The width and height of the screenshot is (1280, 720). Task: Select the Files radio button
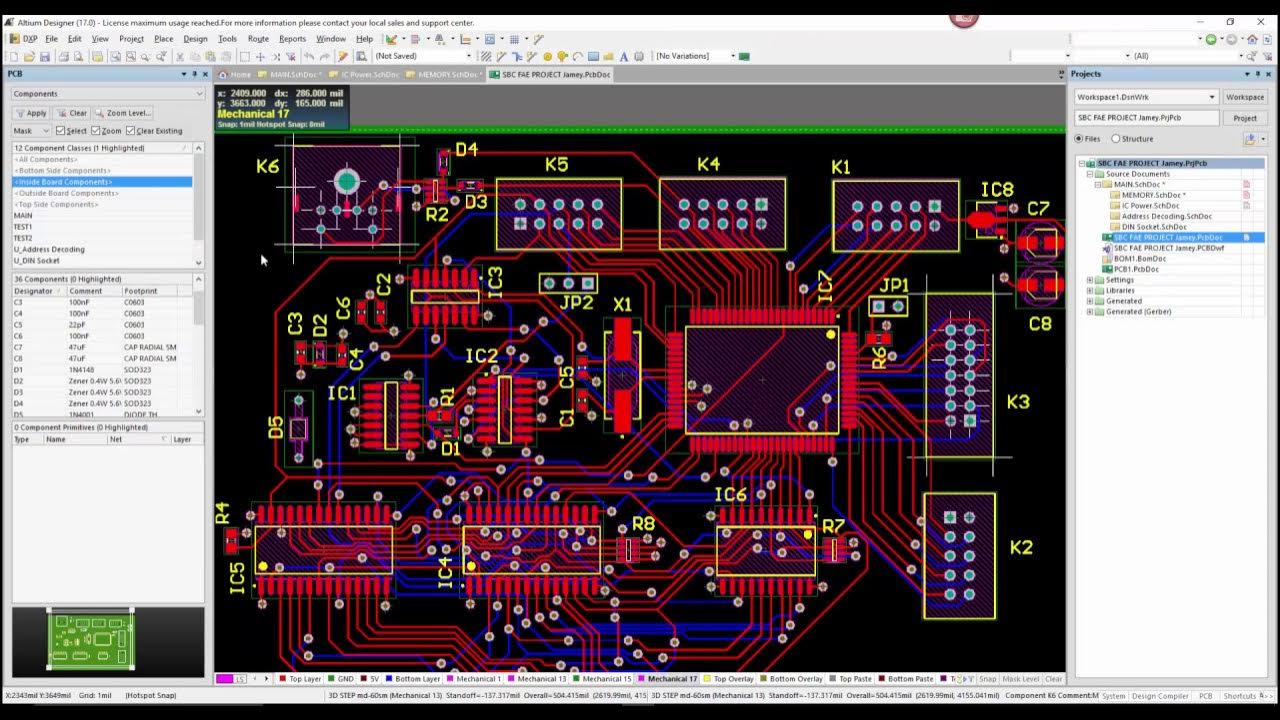pos(1079,139)
